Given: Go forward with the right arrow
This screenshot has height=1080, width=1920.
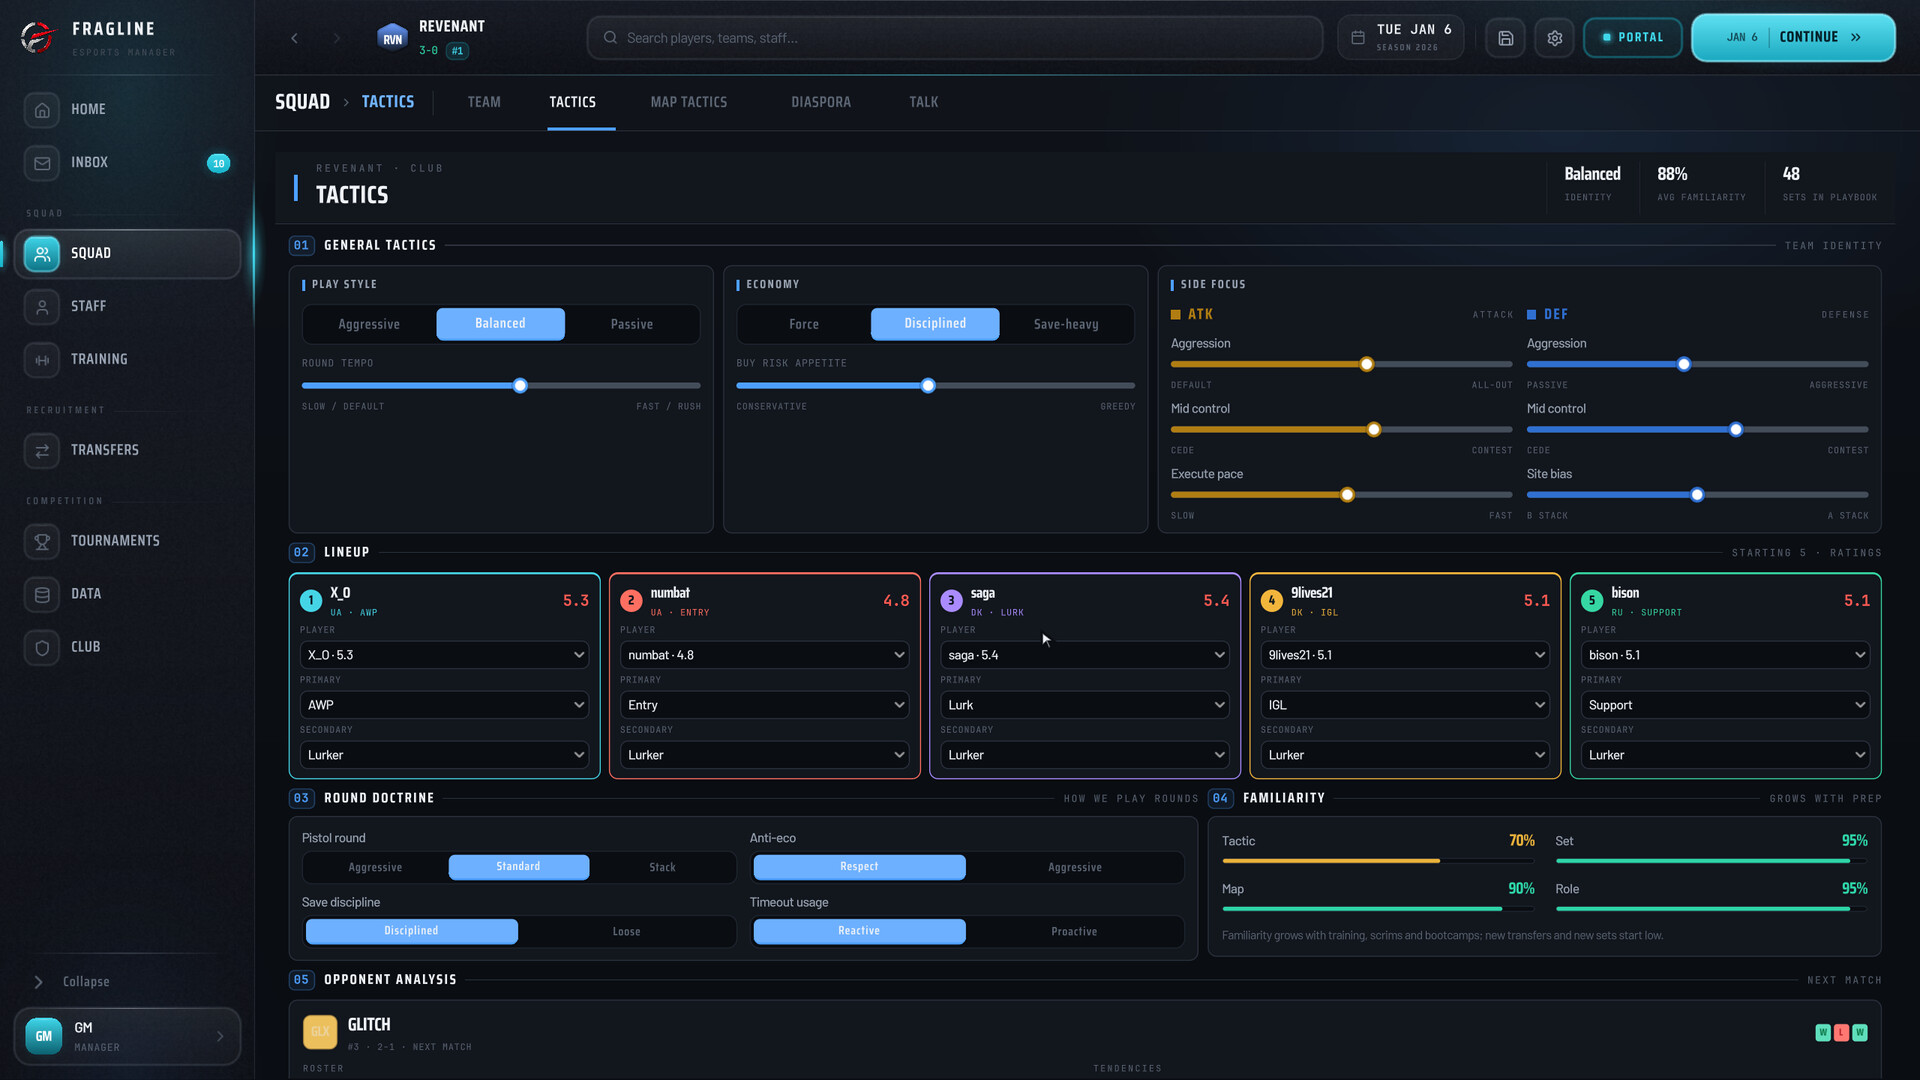Looking at the screenshot, I should click(x=336, y=38).
